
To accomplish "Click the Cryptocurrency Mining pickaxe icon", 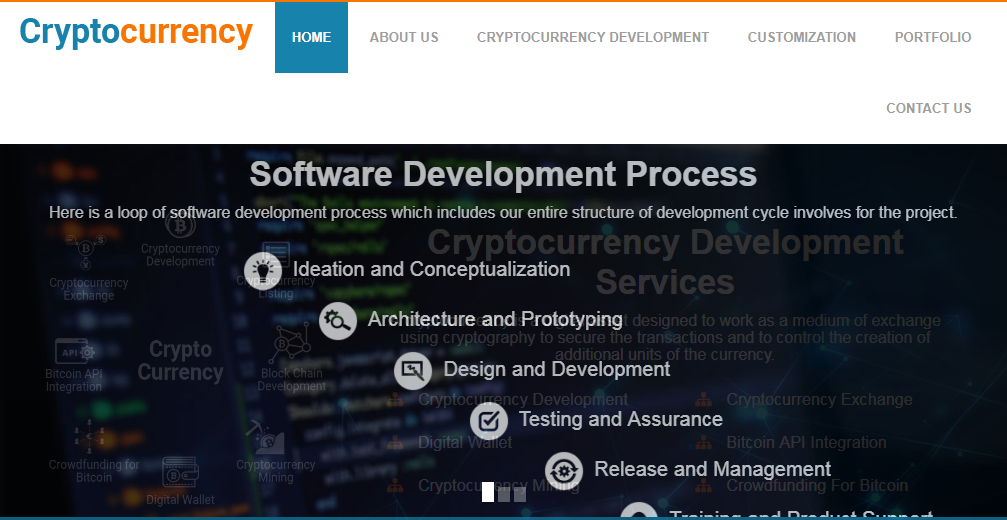I will coord(265,438).
